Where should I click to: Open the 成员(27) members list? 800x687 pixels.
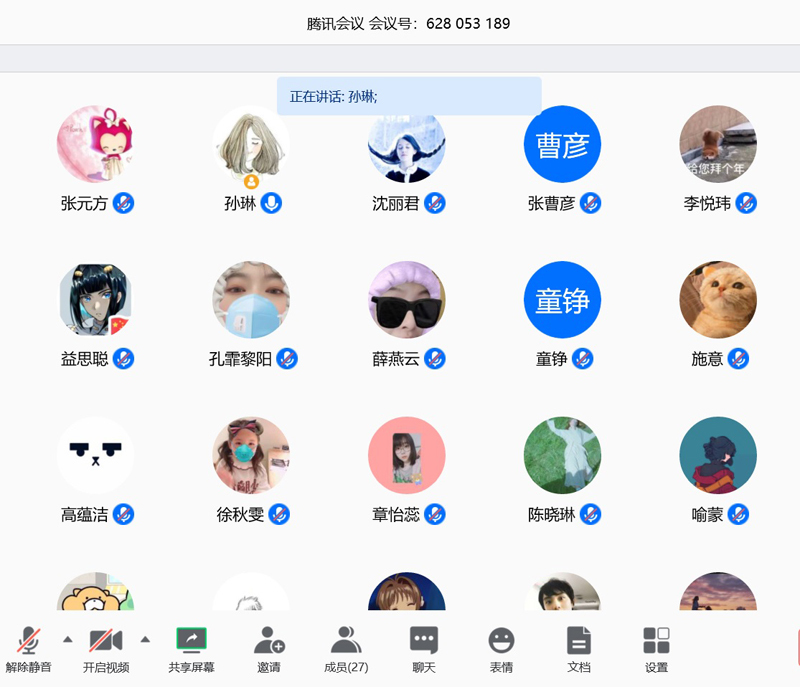tap(346, 641)
